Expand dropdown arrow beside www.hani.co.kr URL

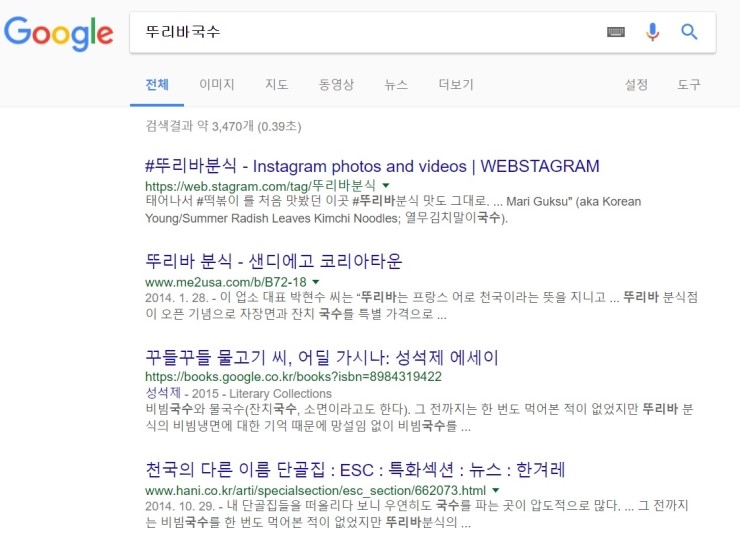(496, 490)
